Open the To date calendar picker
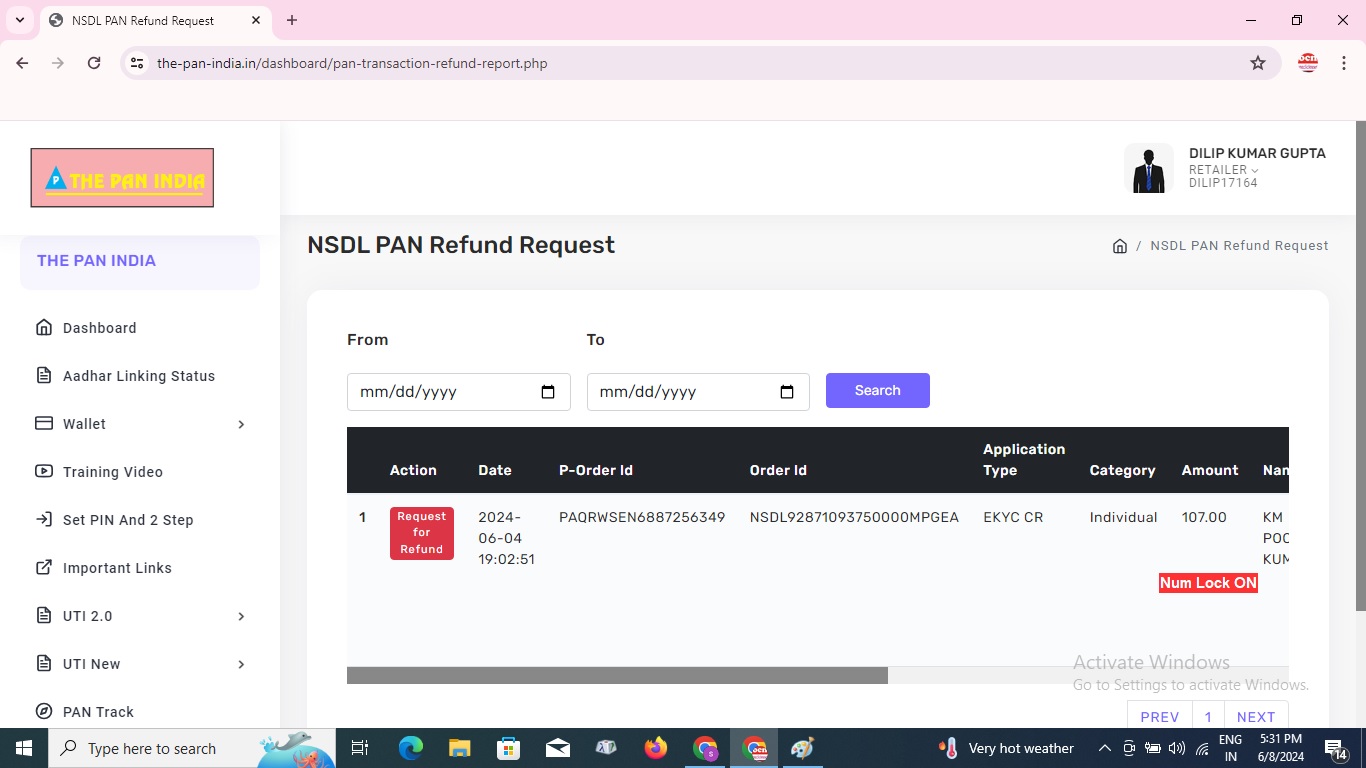 (787, 392)
